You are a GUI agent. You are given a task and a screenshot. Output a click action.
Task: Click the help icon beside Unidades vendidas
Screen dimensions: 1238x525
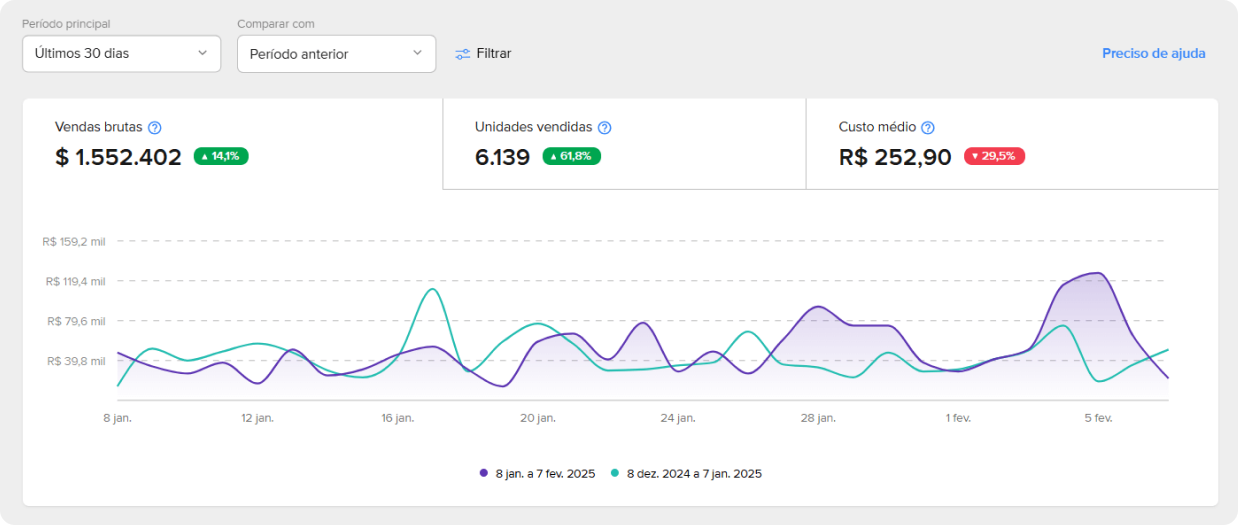pos(604,128)
